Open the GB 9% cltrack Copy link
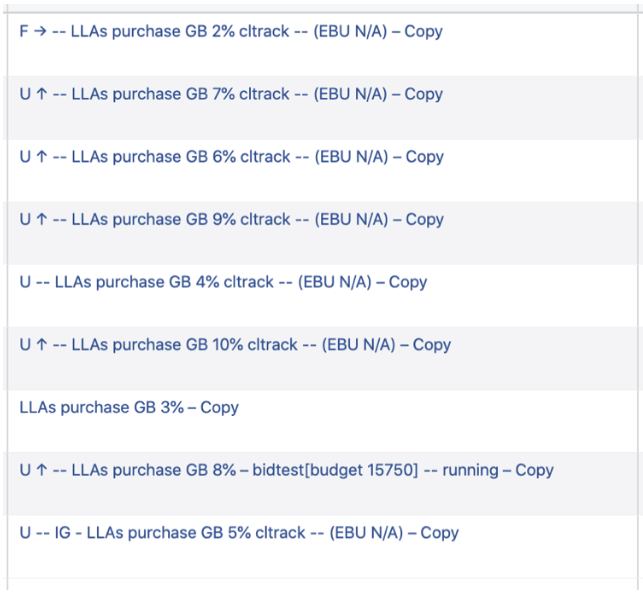Viewport: 643px width, 593px height. pyautogui.click(x=231, y=219)
